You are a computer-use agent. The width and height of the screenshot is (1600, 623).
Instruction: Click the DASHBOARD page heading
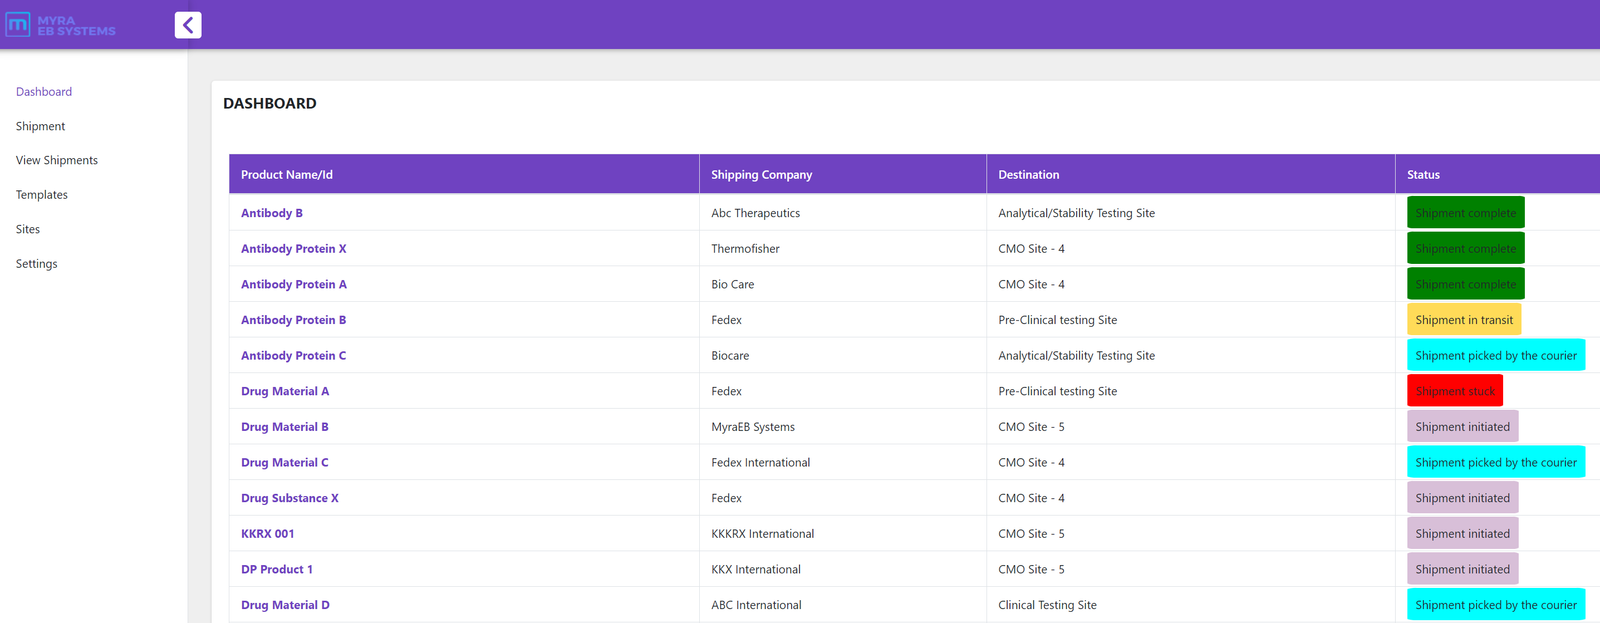(x=270, y=103)
